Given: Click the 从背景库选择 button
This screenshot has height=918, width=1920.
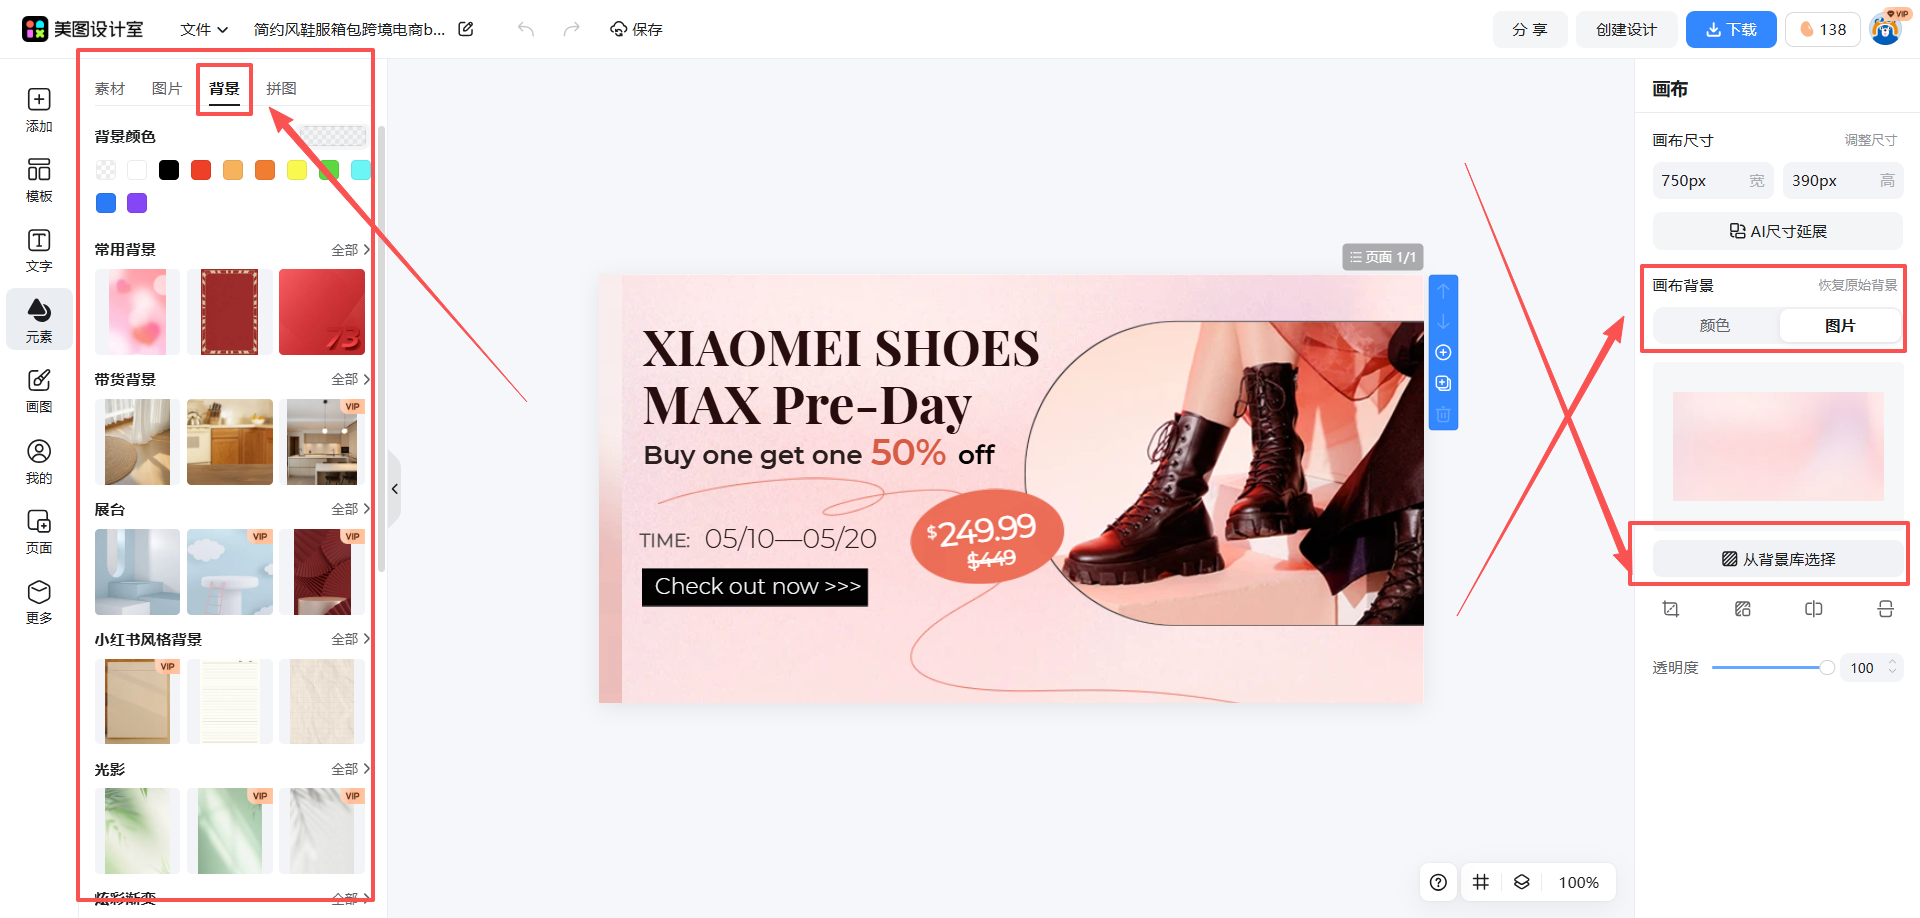Looking at the screenshot, I should 1778,559.
